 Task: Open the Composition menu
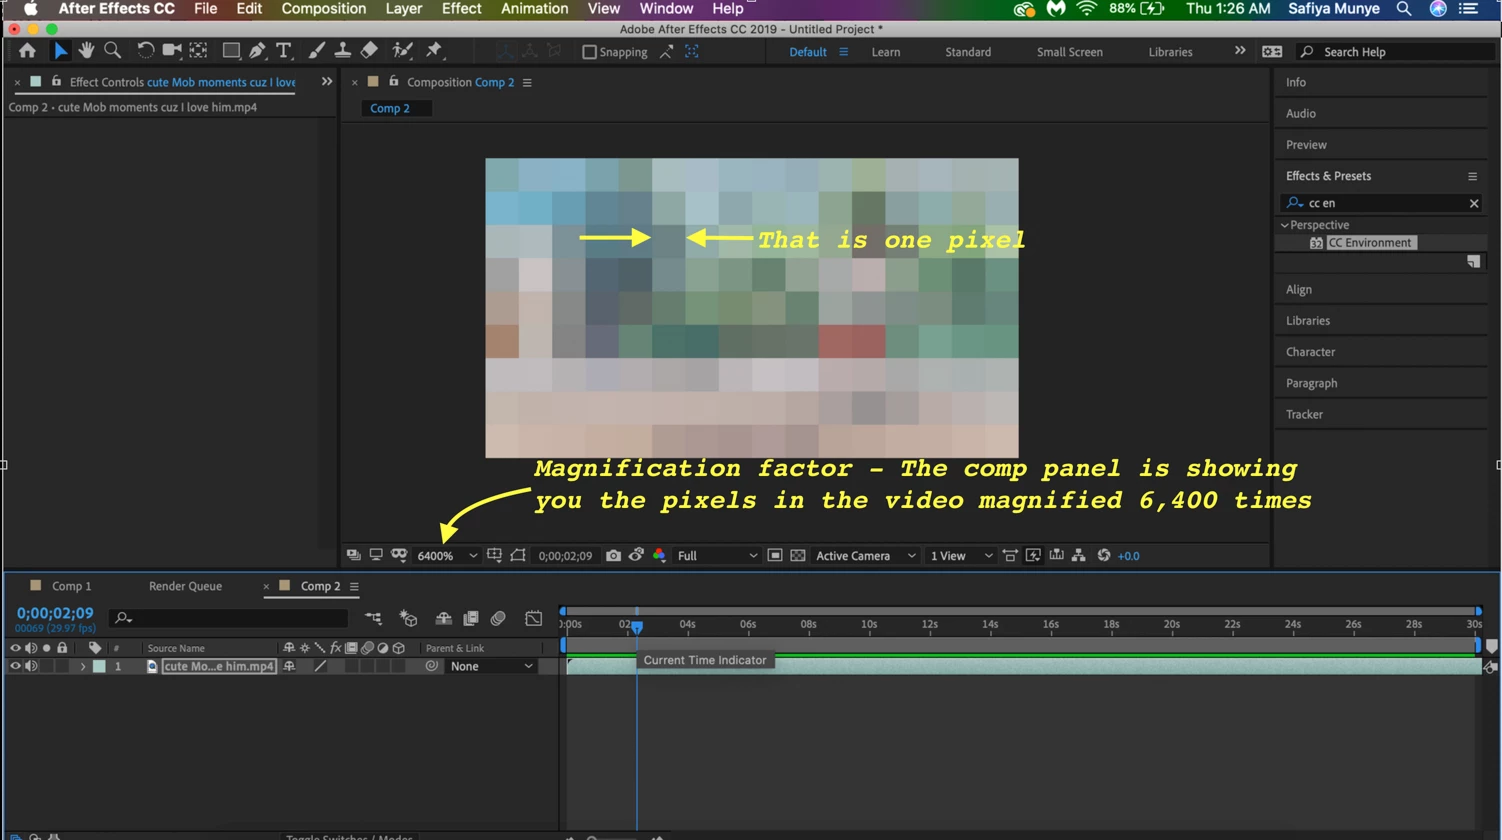coord(324,9)
